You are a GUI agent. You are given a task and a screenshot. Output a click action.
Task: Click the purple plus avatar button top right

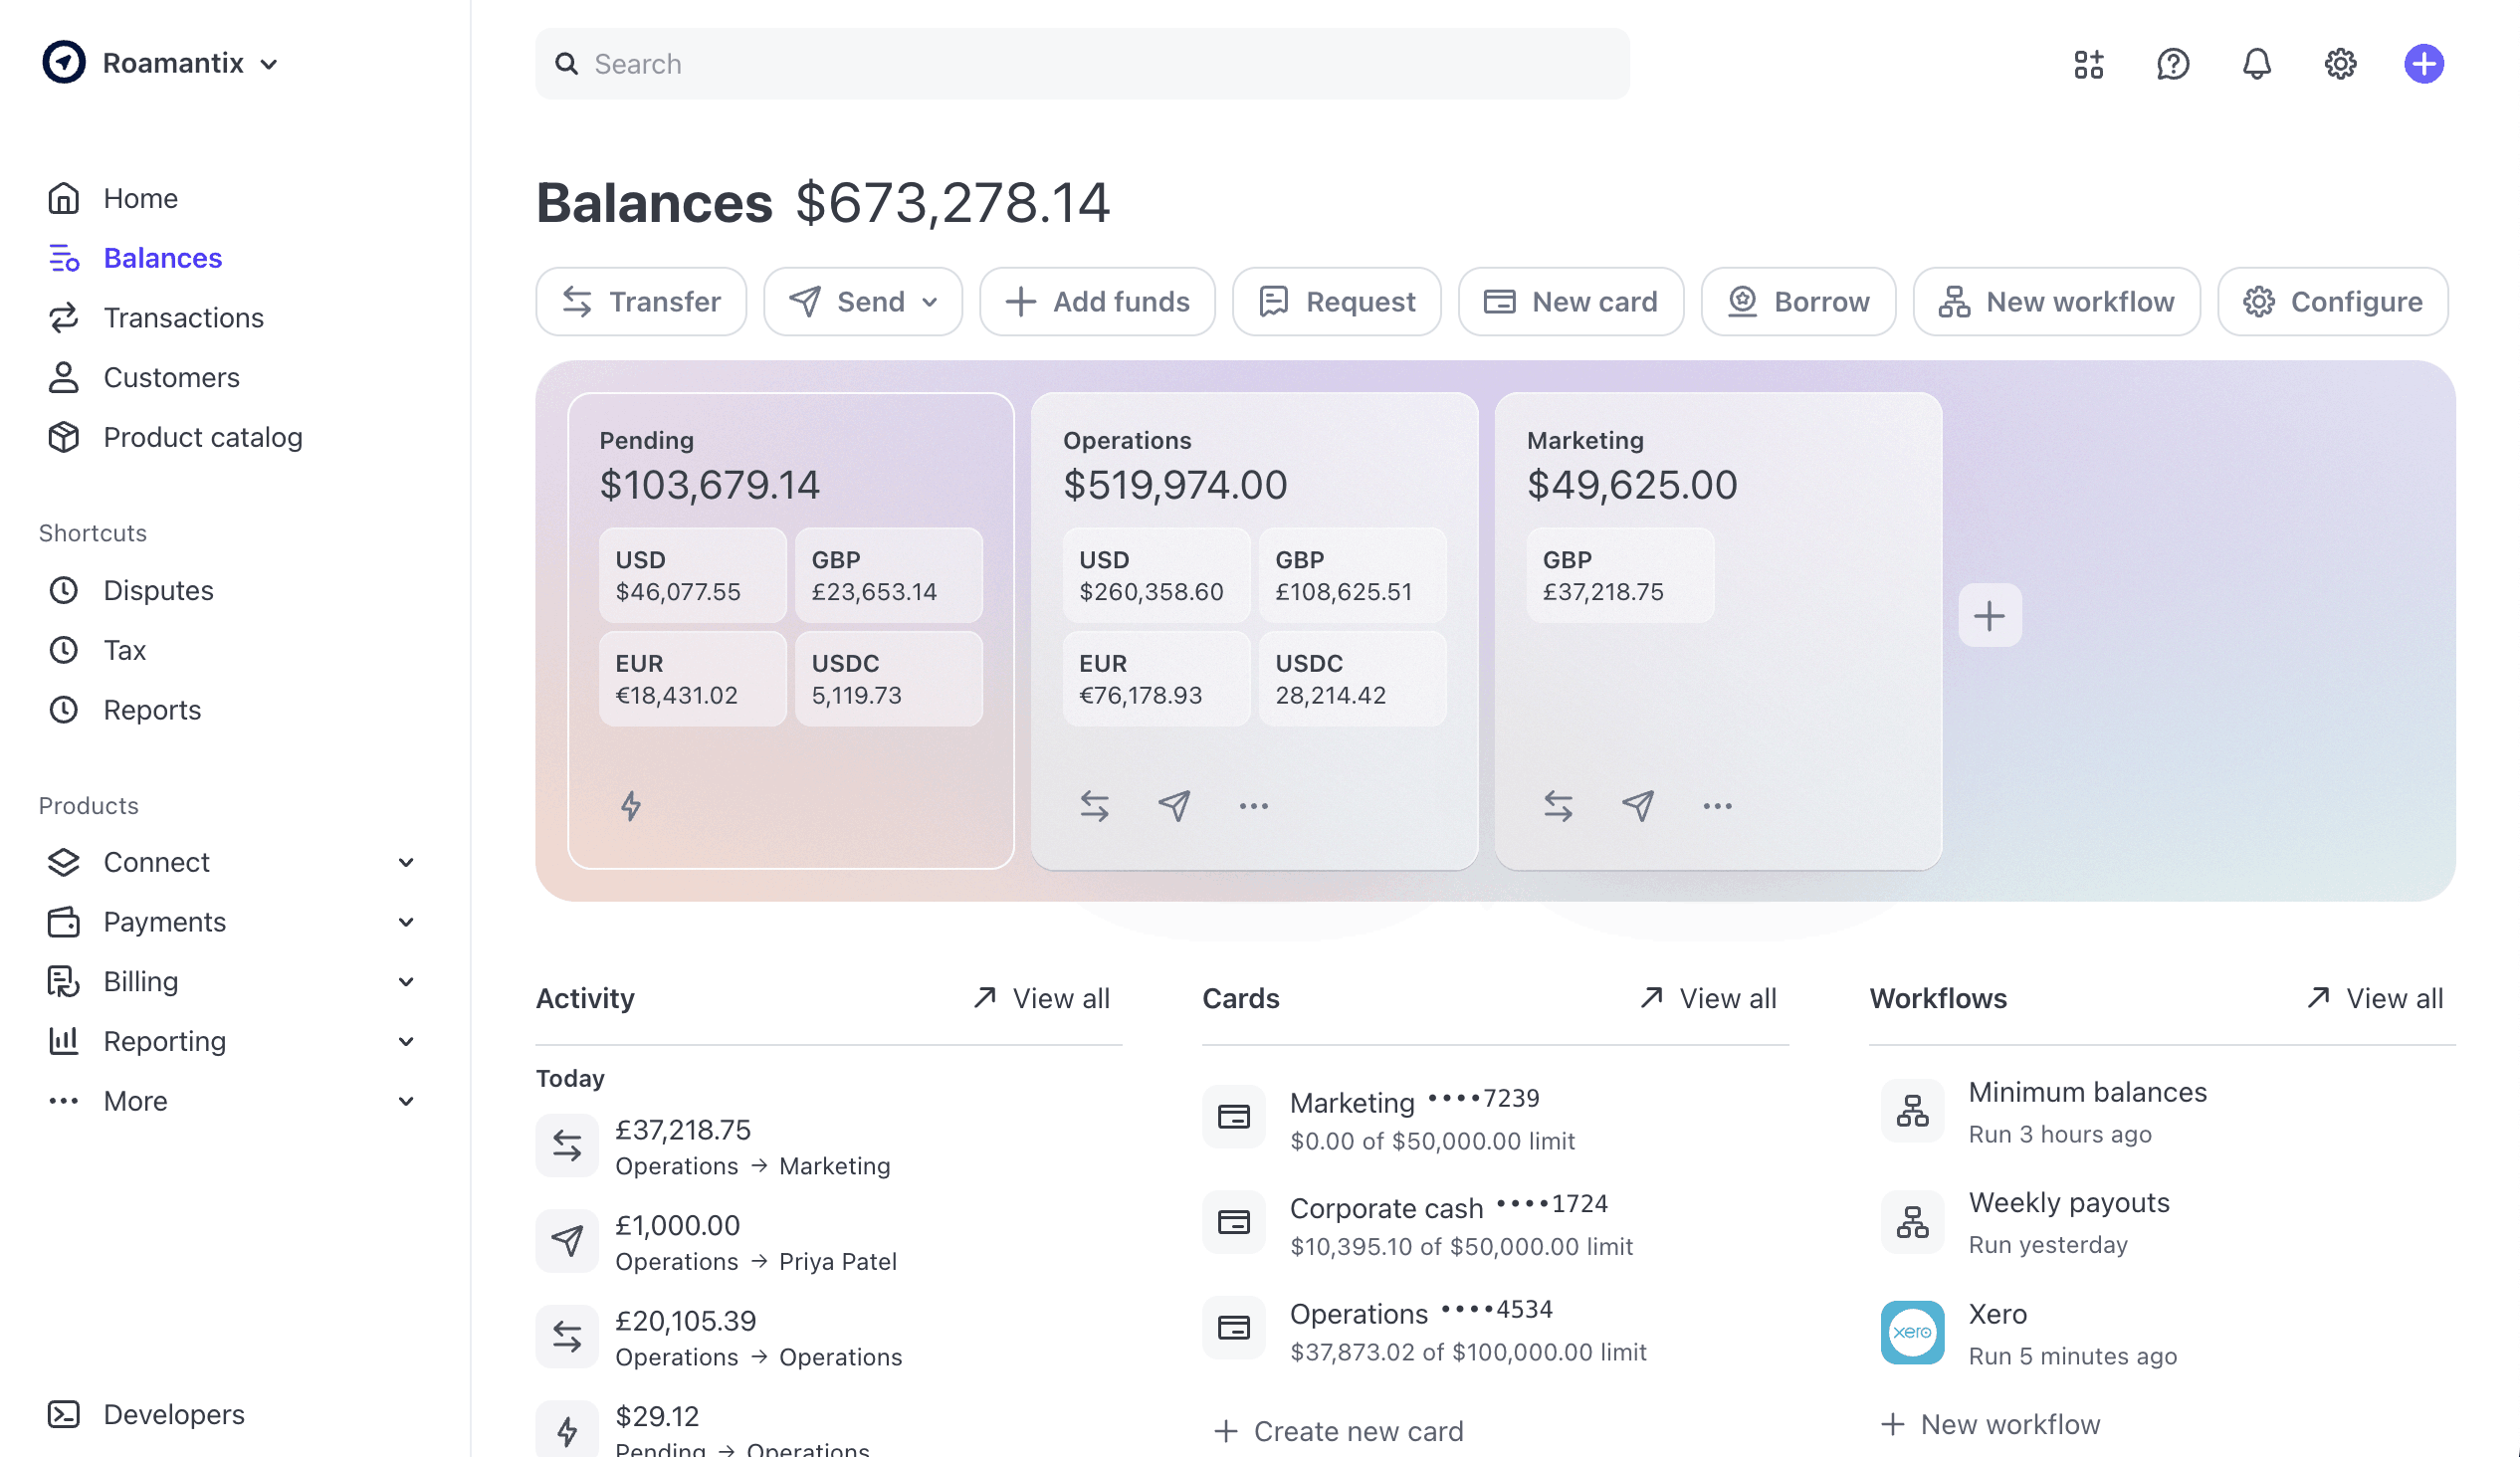[x=2423, y=63]
